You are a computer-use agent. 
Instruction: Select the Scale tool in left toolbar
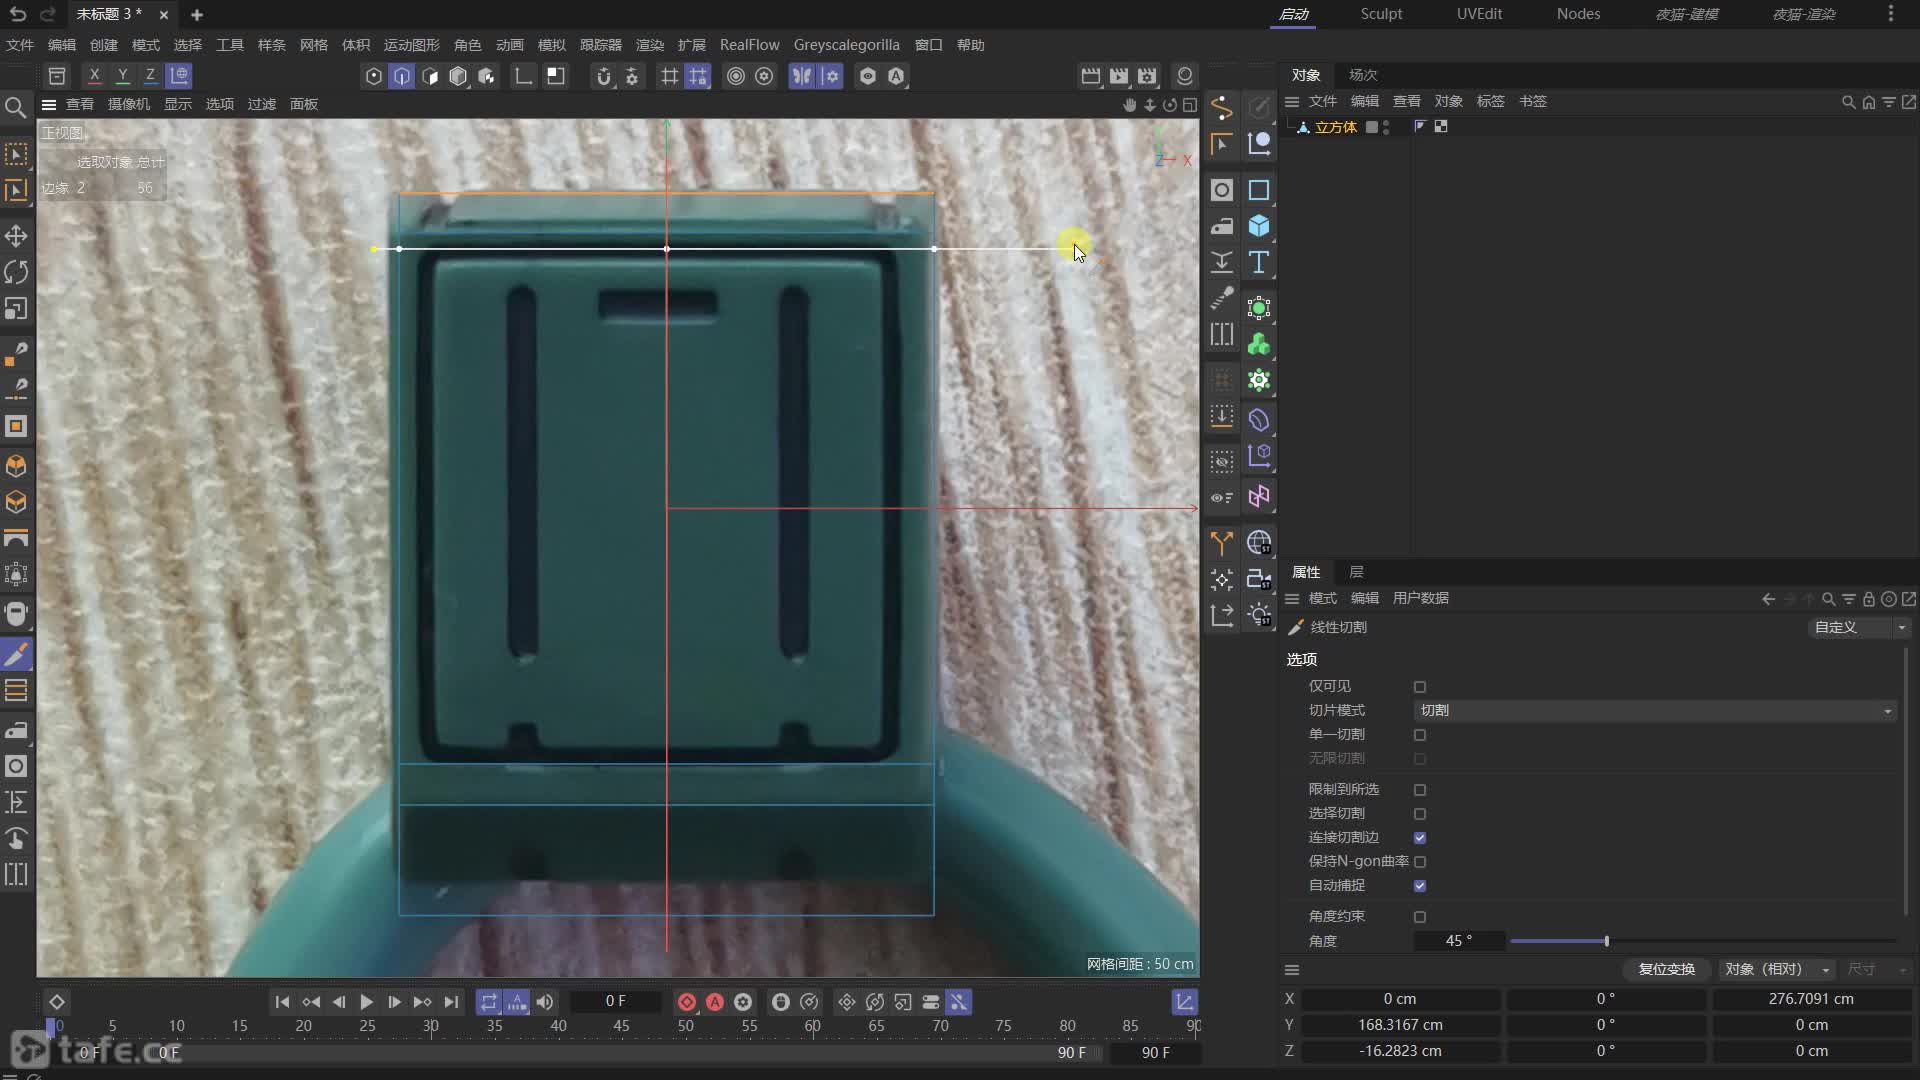[x=16, y=309]
